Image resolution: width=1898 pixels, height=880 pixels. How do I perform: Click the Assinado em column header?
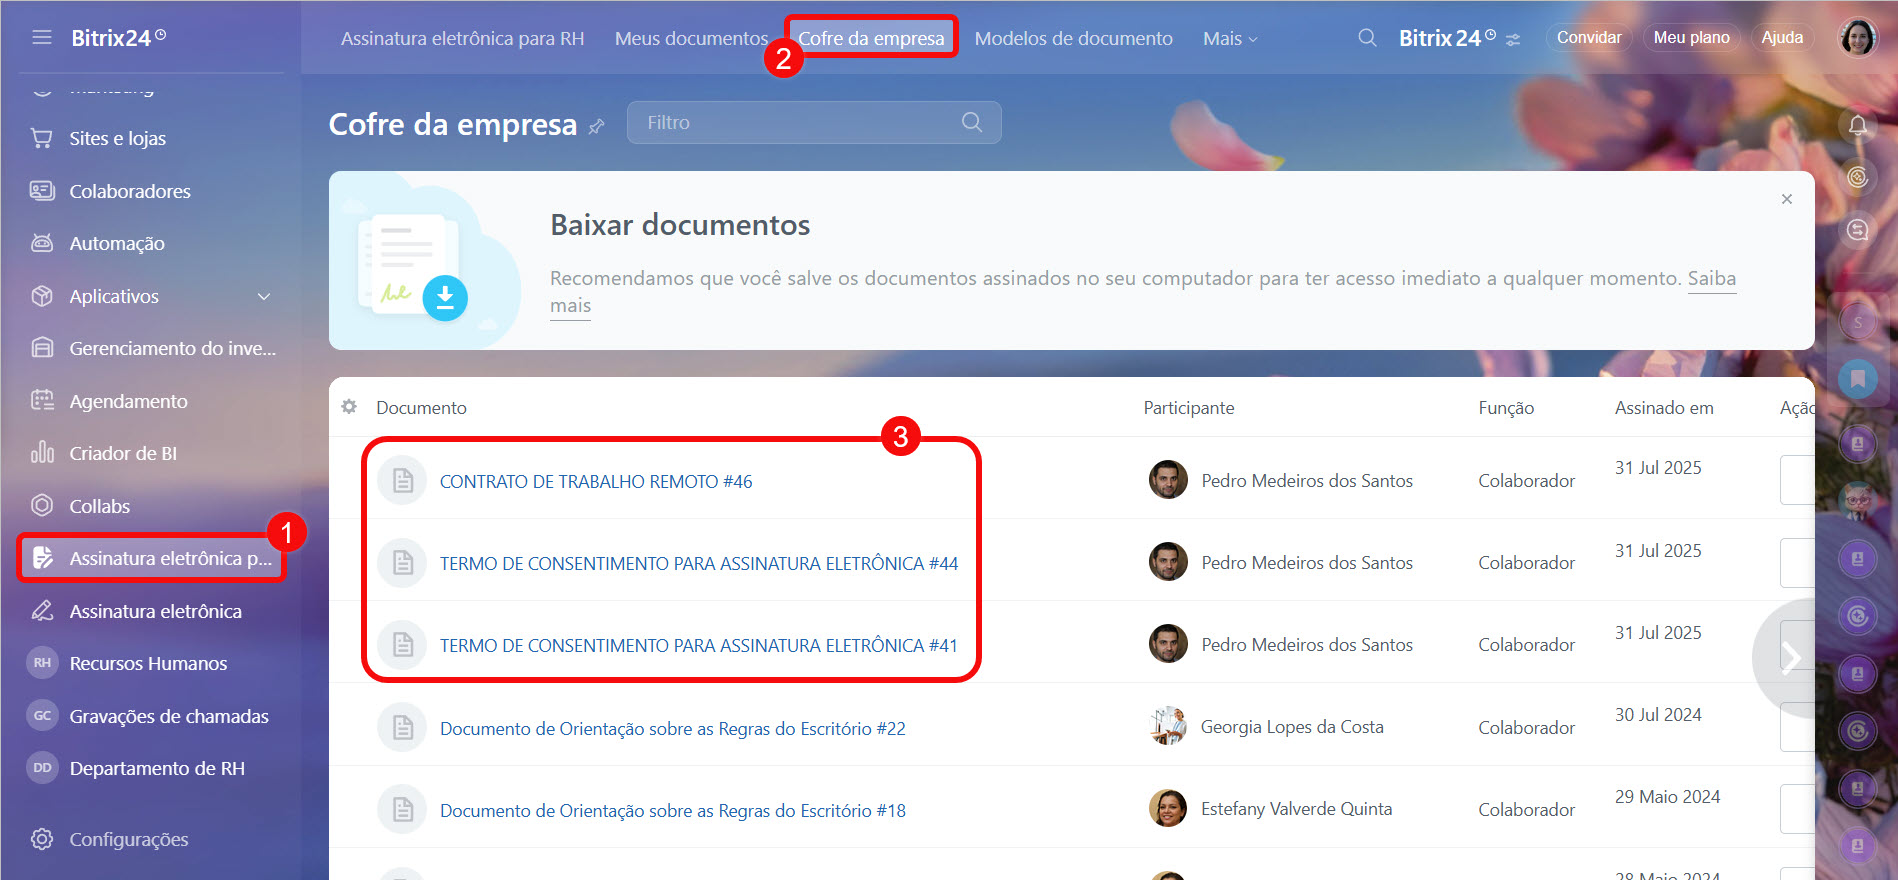[x=1664, y=408]
